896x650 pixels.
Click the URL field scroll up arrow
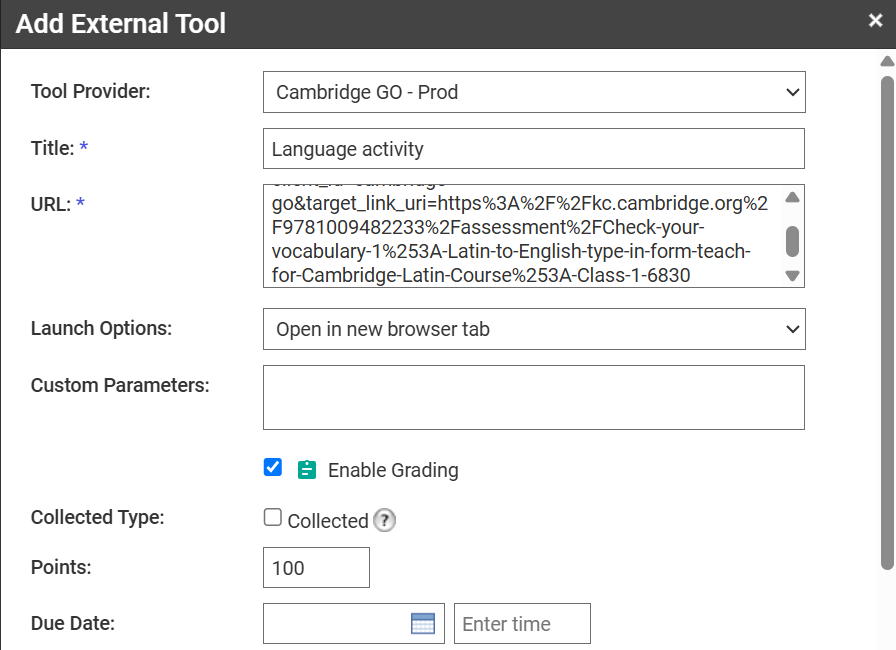click(x=792, y=198)
